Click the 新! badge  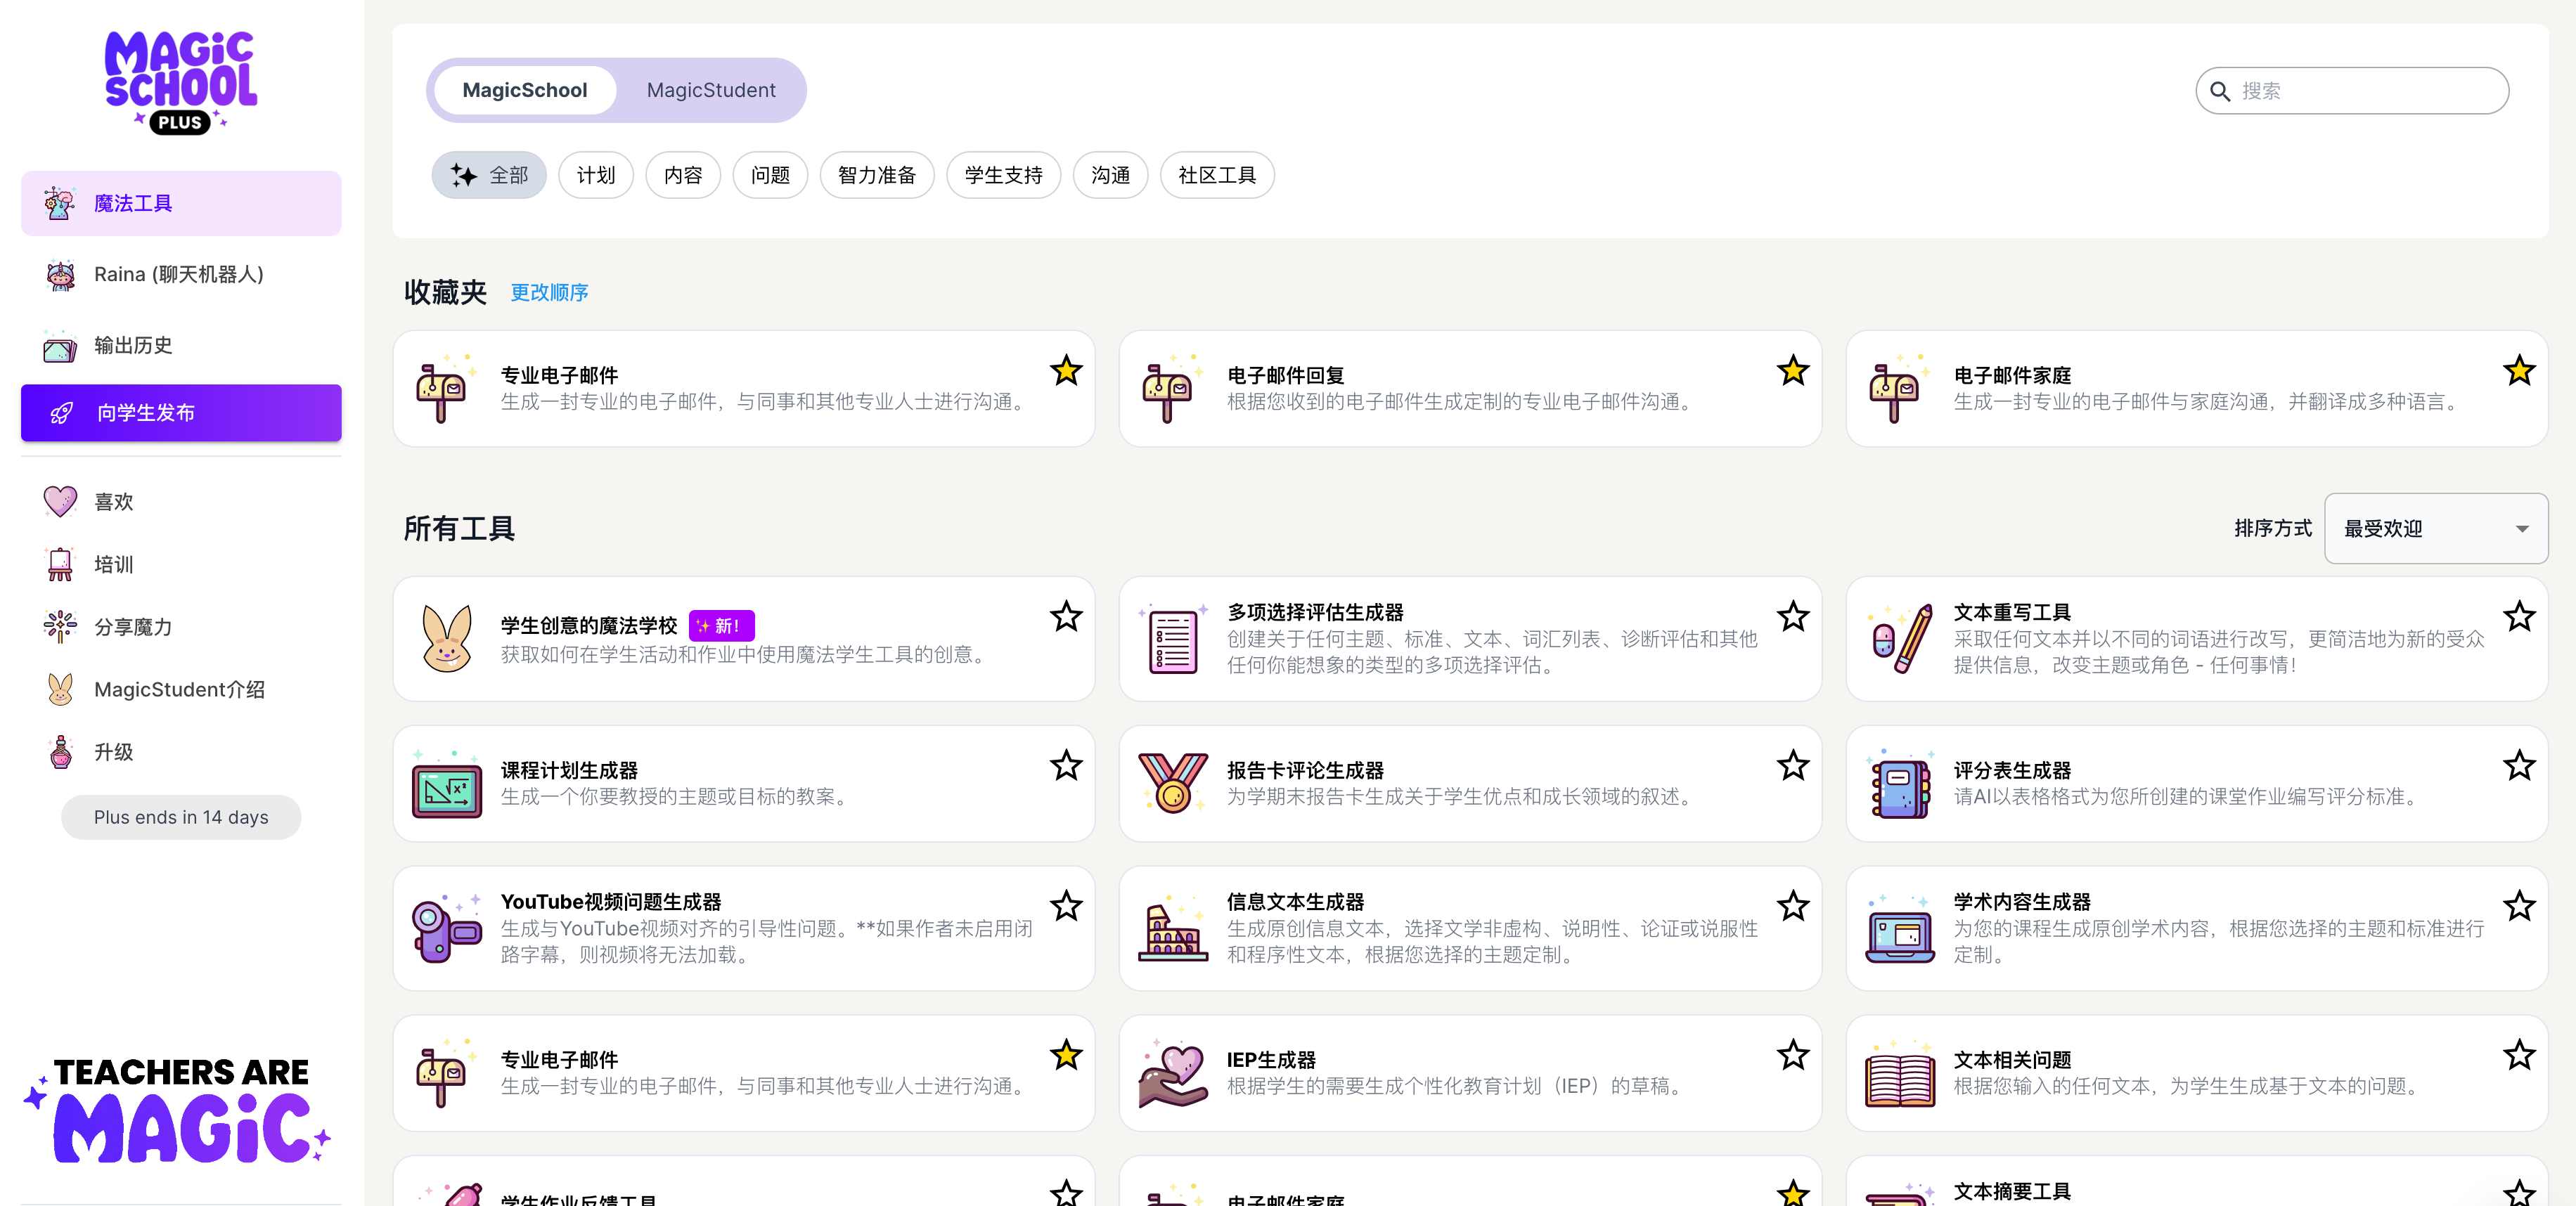[721, 626]
